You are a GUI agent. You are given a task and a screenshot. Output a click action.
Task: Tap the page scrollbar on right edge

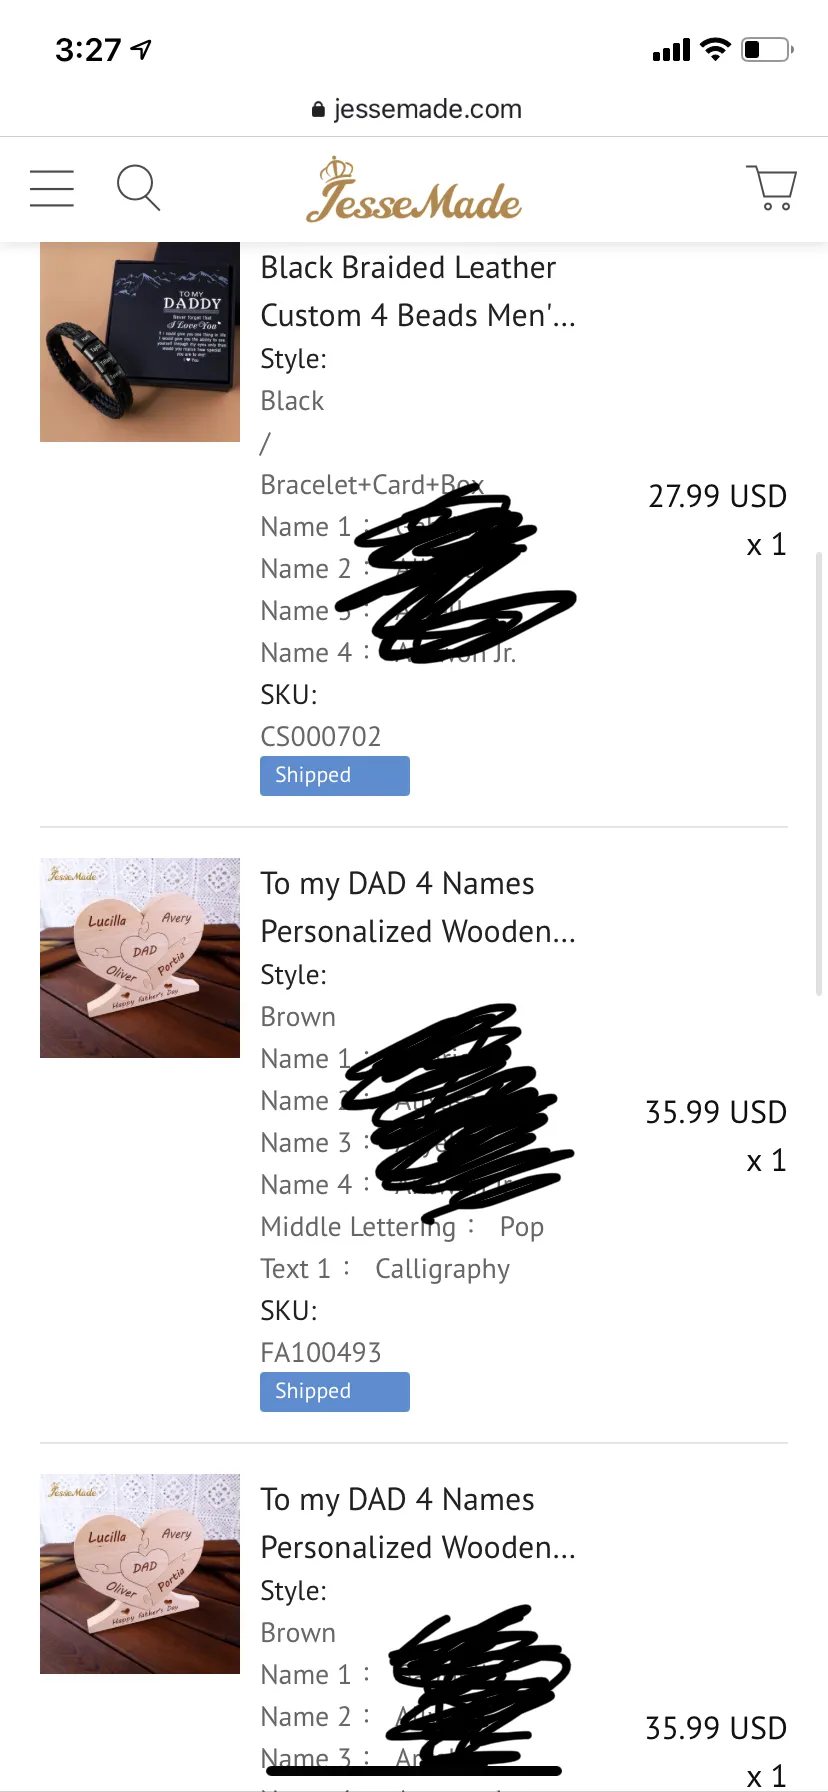pos(820,770)
